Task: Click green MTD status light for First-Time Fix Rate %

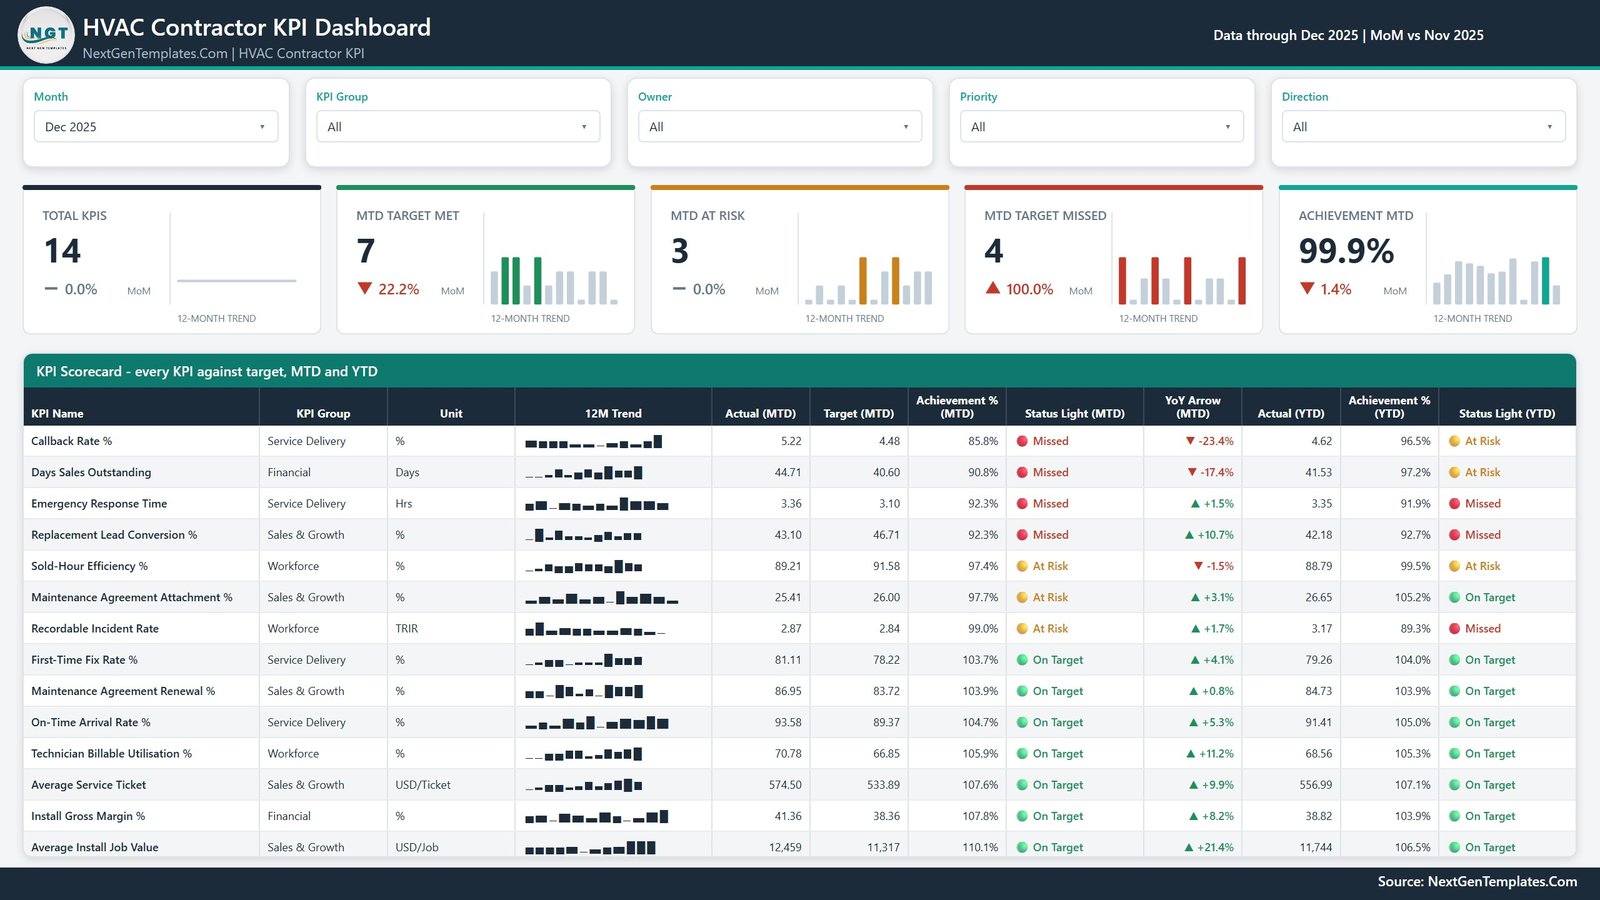Action: click(x=1023, y=660)
